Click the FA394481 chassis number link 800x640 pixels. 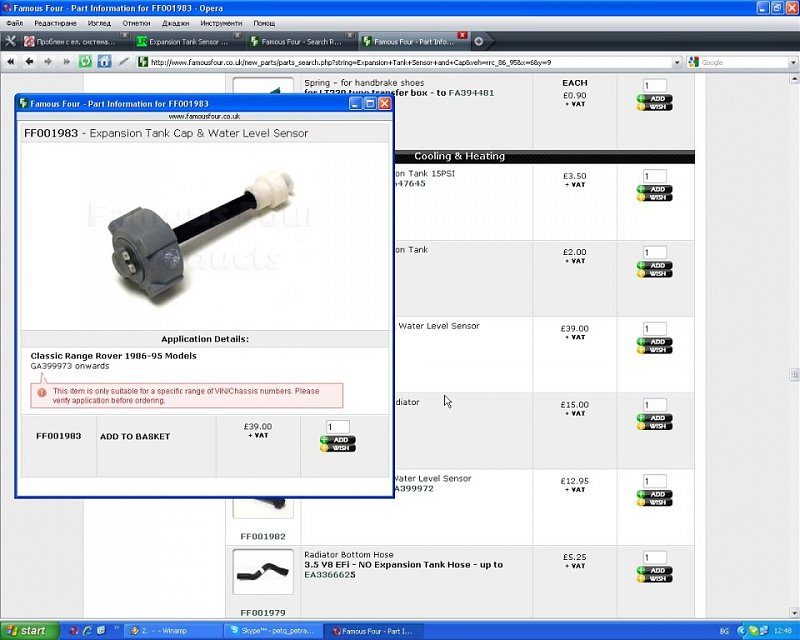click(471, 93)
